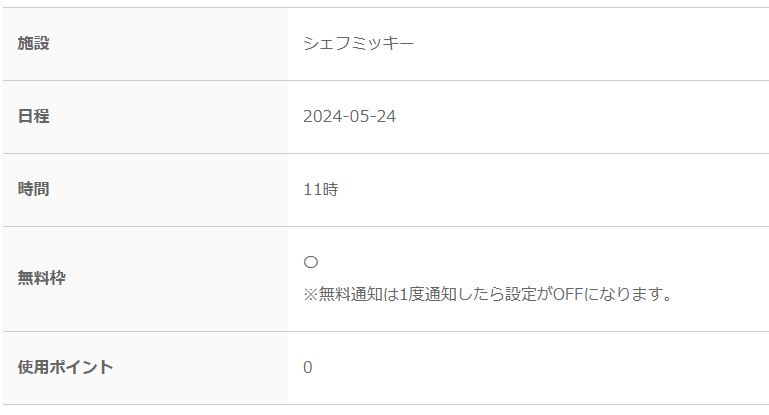This screenshot has width=769, height=415.
Task: Click the note about 無料通知 turning OFF
Action: (488, 294)
